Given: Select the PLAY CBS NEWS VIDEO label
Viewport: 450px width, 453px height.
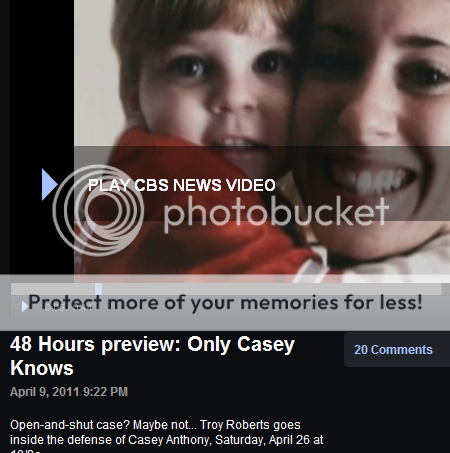Looking at the screenshot, I should (x=182, y=185).
